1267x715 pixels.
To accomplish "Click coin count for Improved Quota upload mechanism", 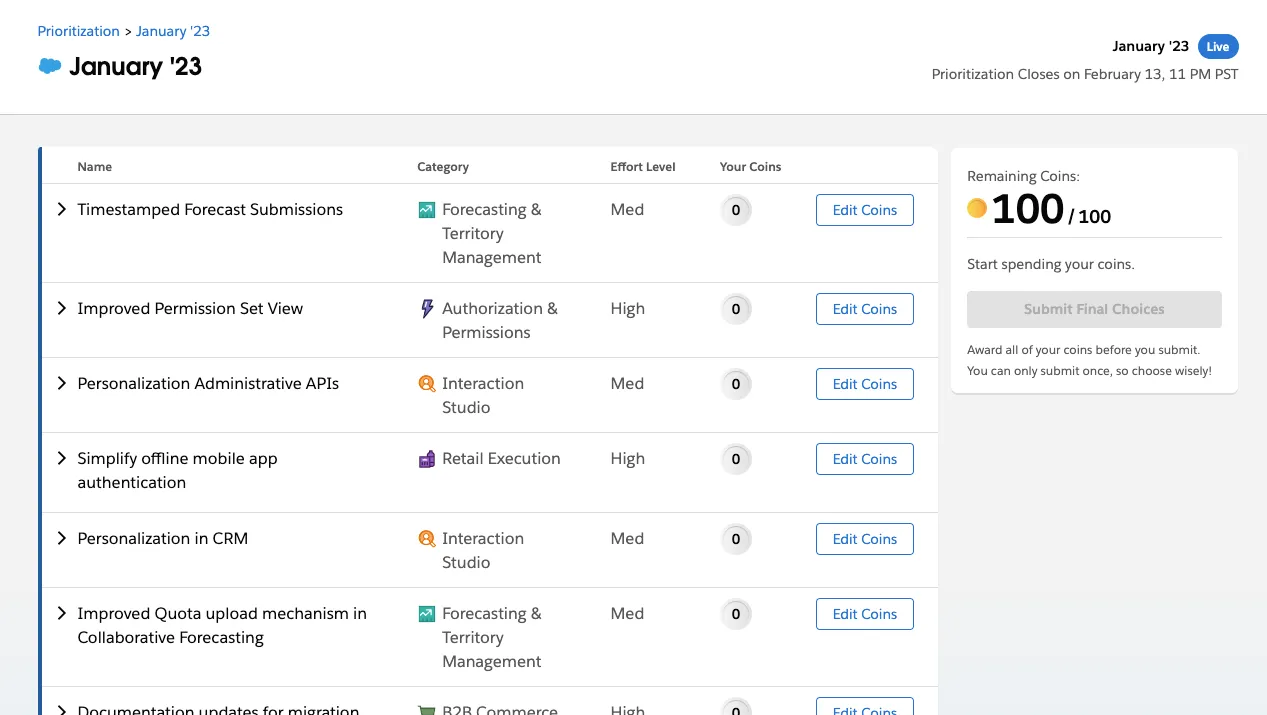I will click(736, 614).
